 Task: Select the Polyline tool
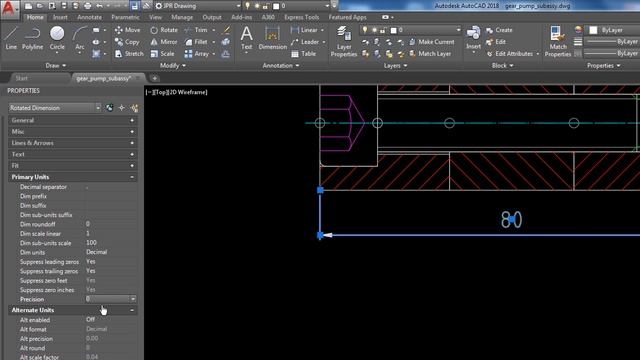tap(32, 38)
